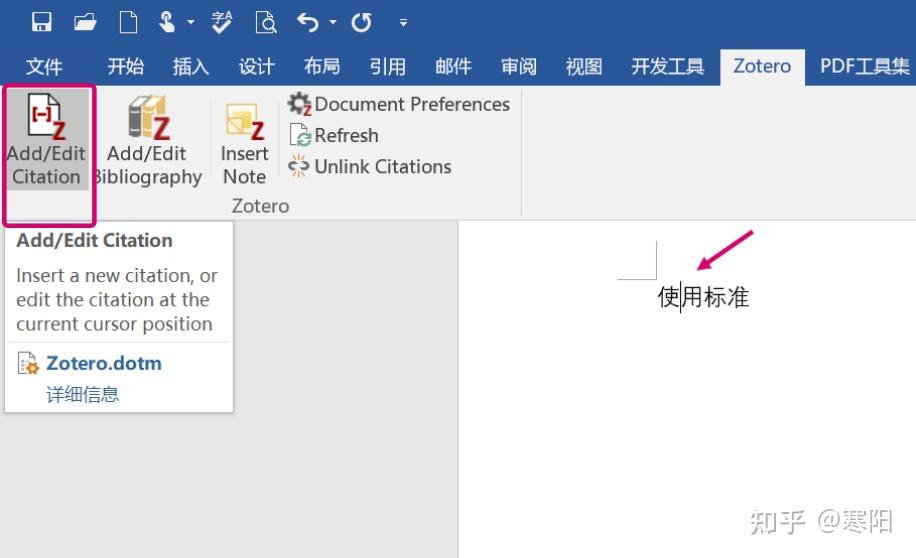Viewport: 916px width, 558px height.
Task: Click Unlink Citations
Action: tap(370, 167)
